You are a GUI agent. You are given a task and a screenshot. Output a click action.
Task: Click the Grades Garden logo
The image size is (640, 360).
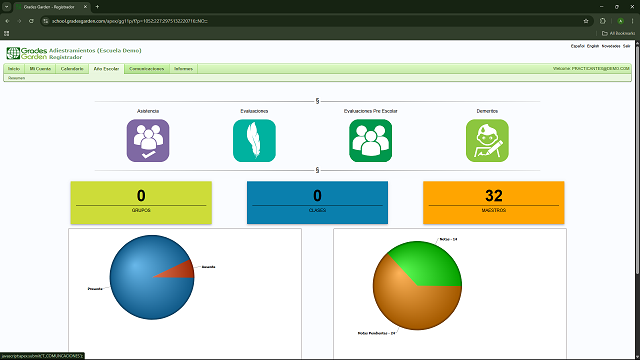(27, 53)
